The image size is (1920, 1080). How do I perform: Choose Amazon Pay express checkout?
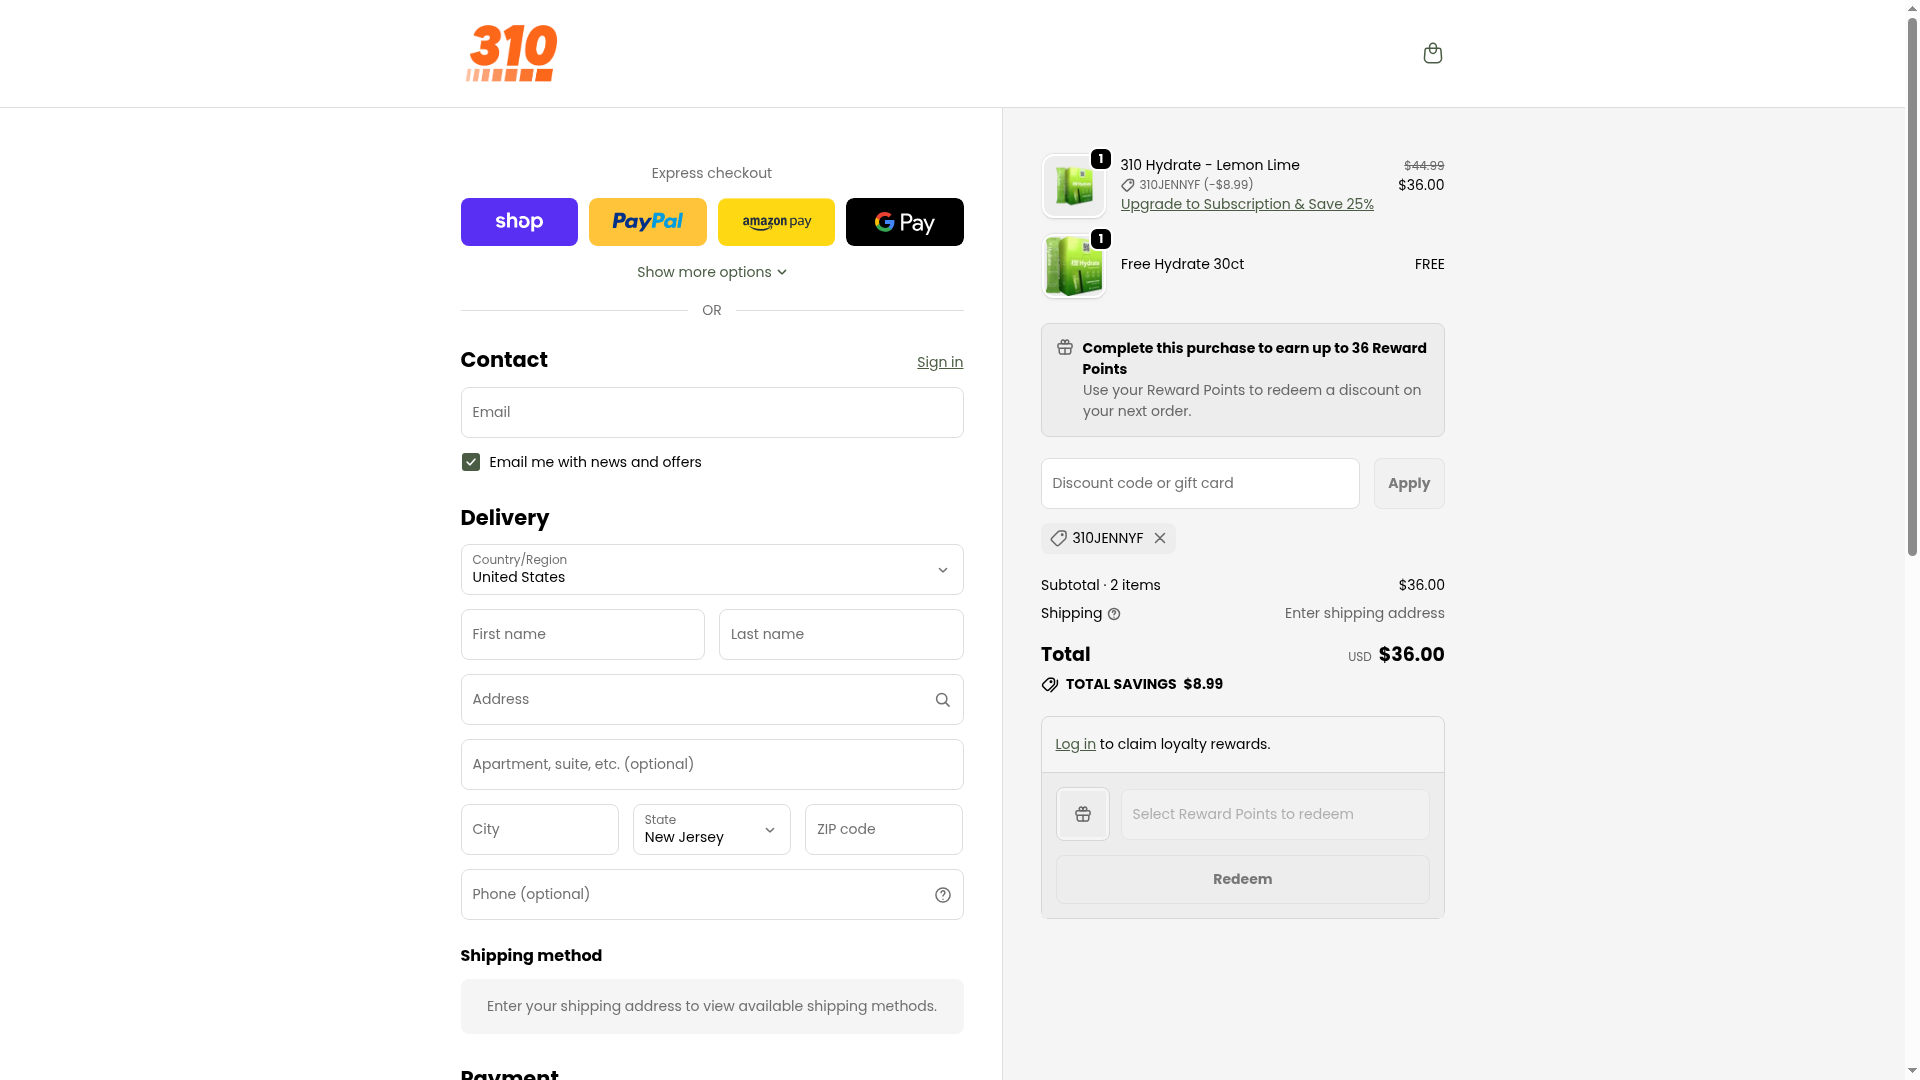[776, 222]
